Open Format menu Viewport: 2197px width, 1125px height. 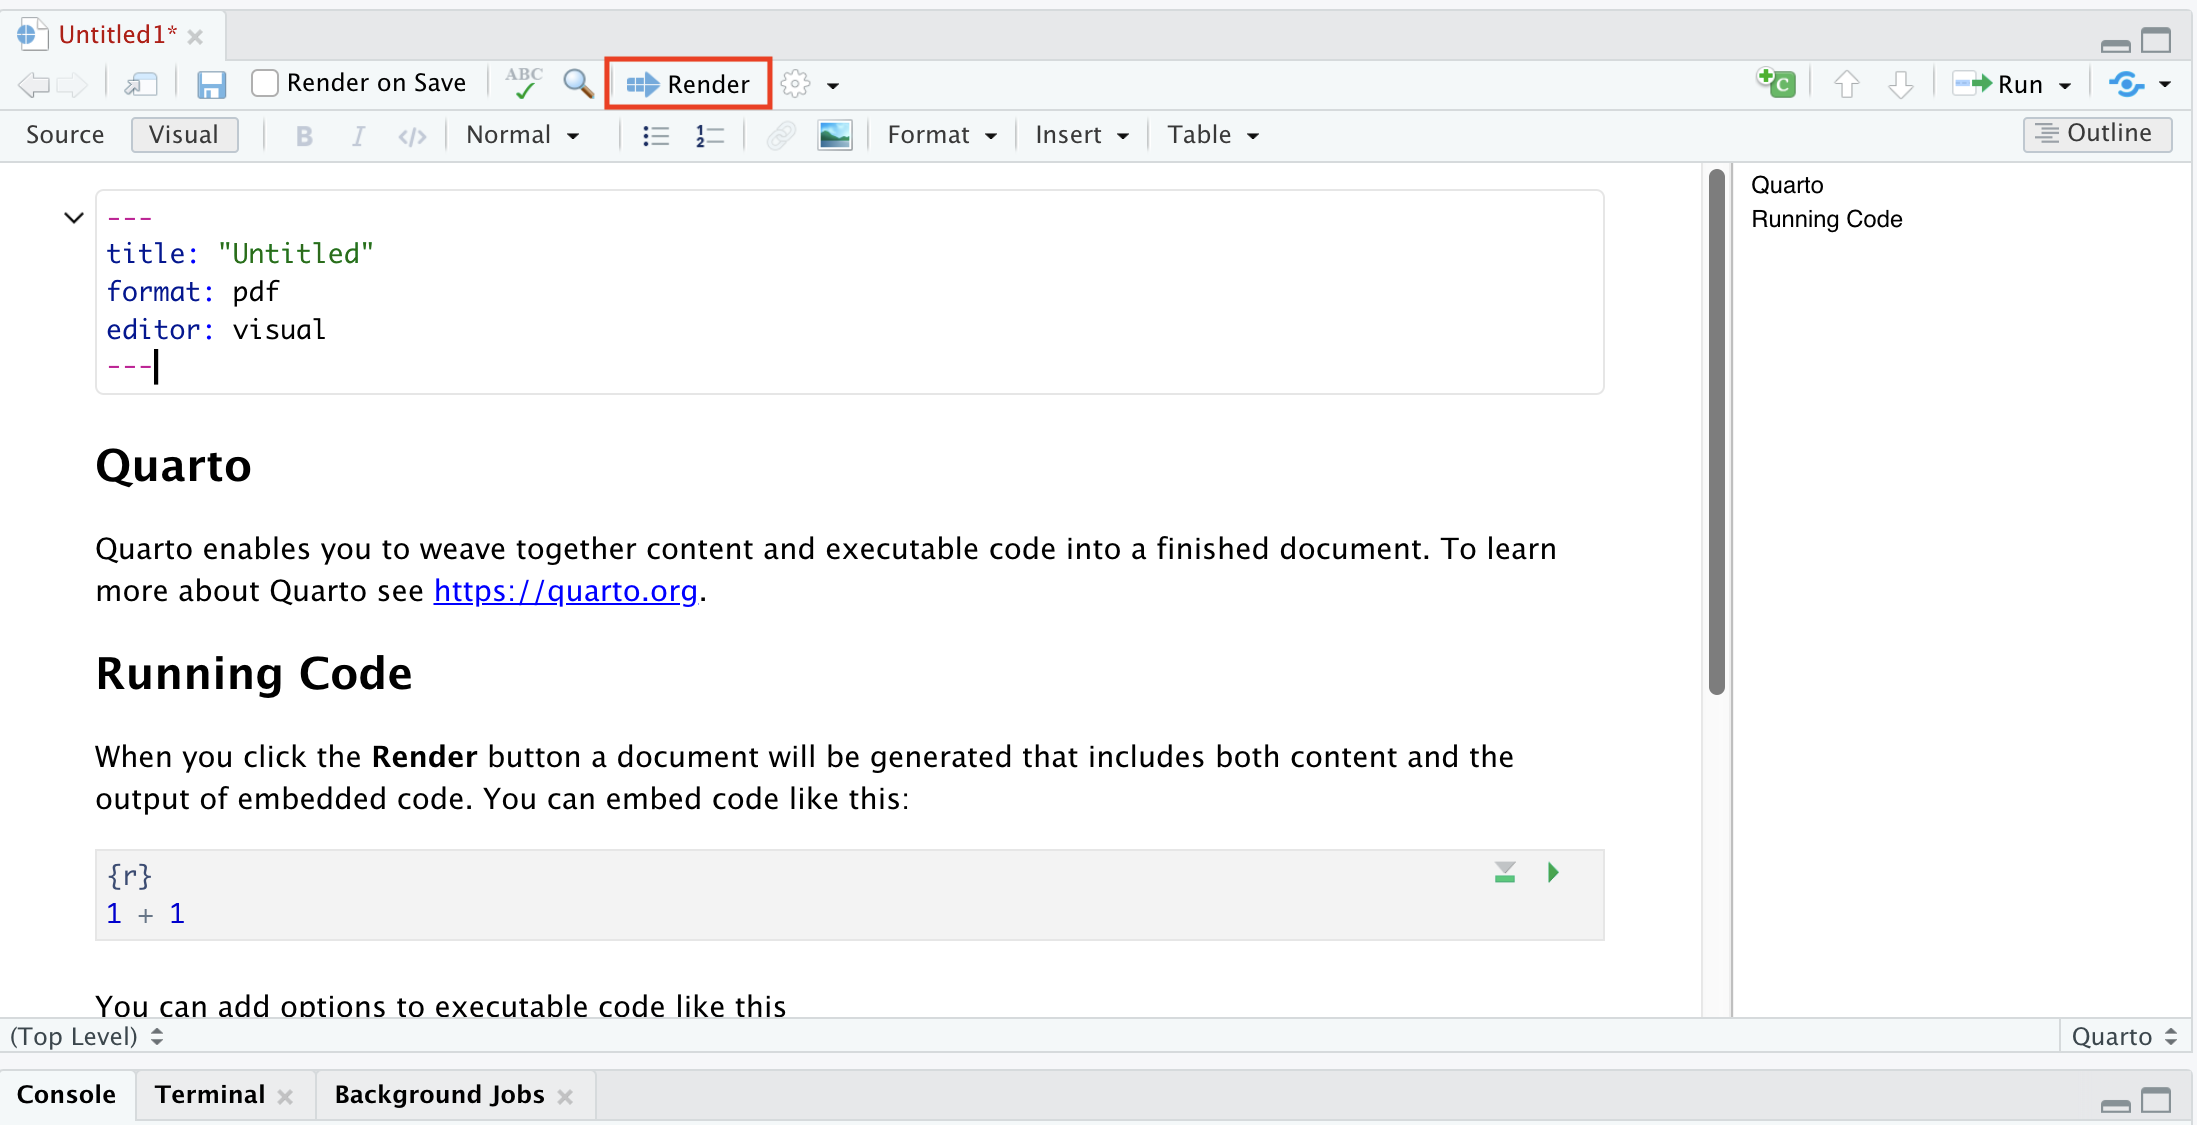coord(942,135)
